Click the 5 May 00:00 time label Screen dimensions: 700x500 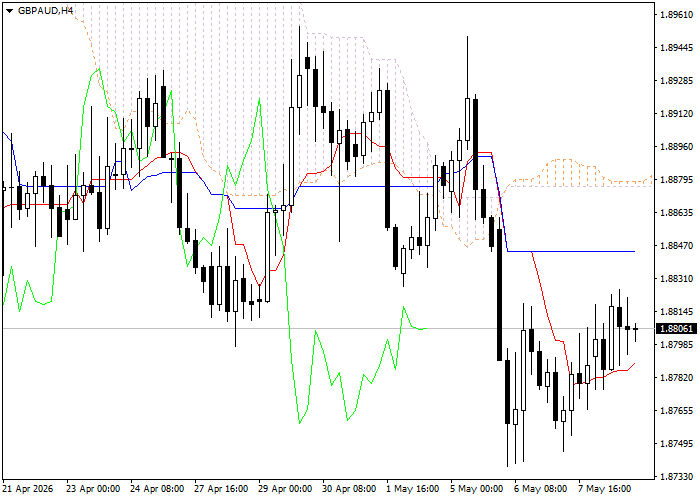click(x=477, y=489)
